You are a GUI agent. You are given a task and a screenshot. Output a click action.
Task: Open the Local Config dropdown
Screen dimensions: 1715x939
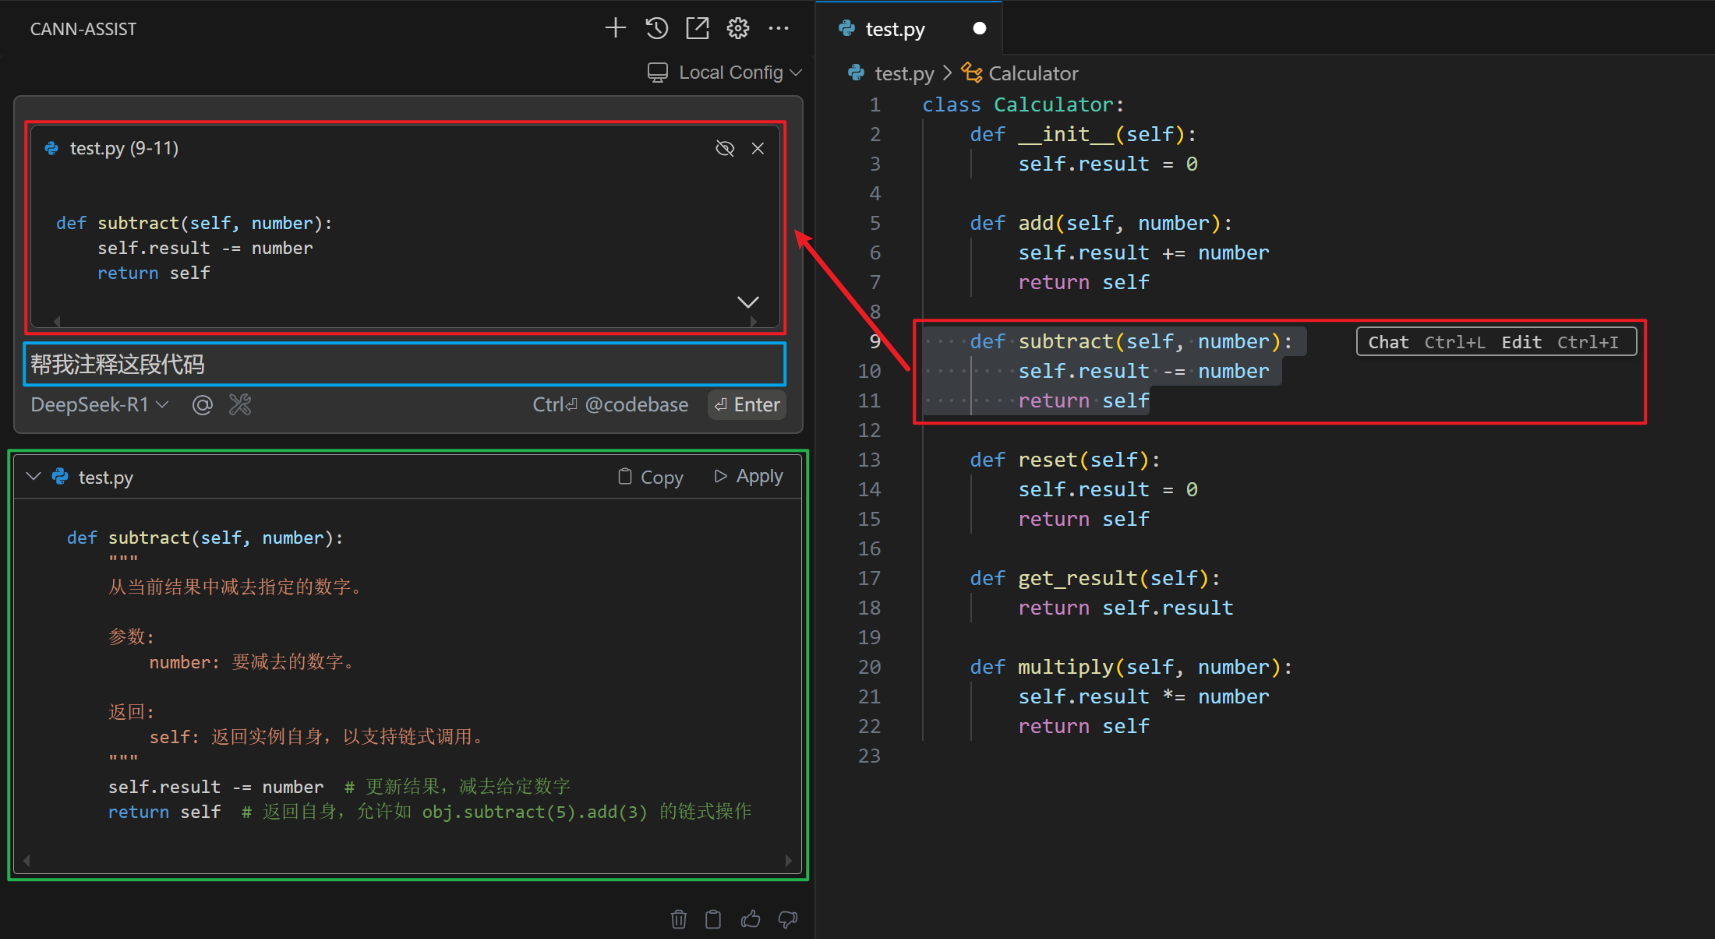725,73
